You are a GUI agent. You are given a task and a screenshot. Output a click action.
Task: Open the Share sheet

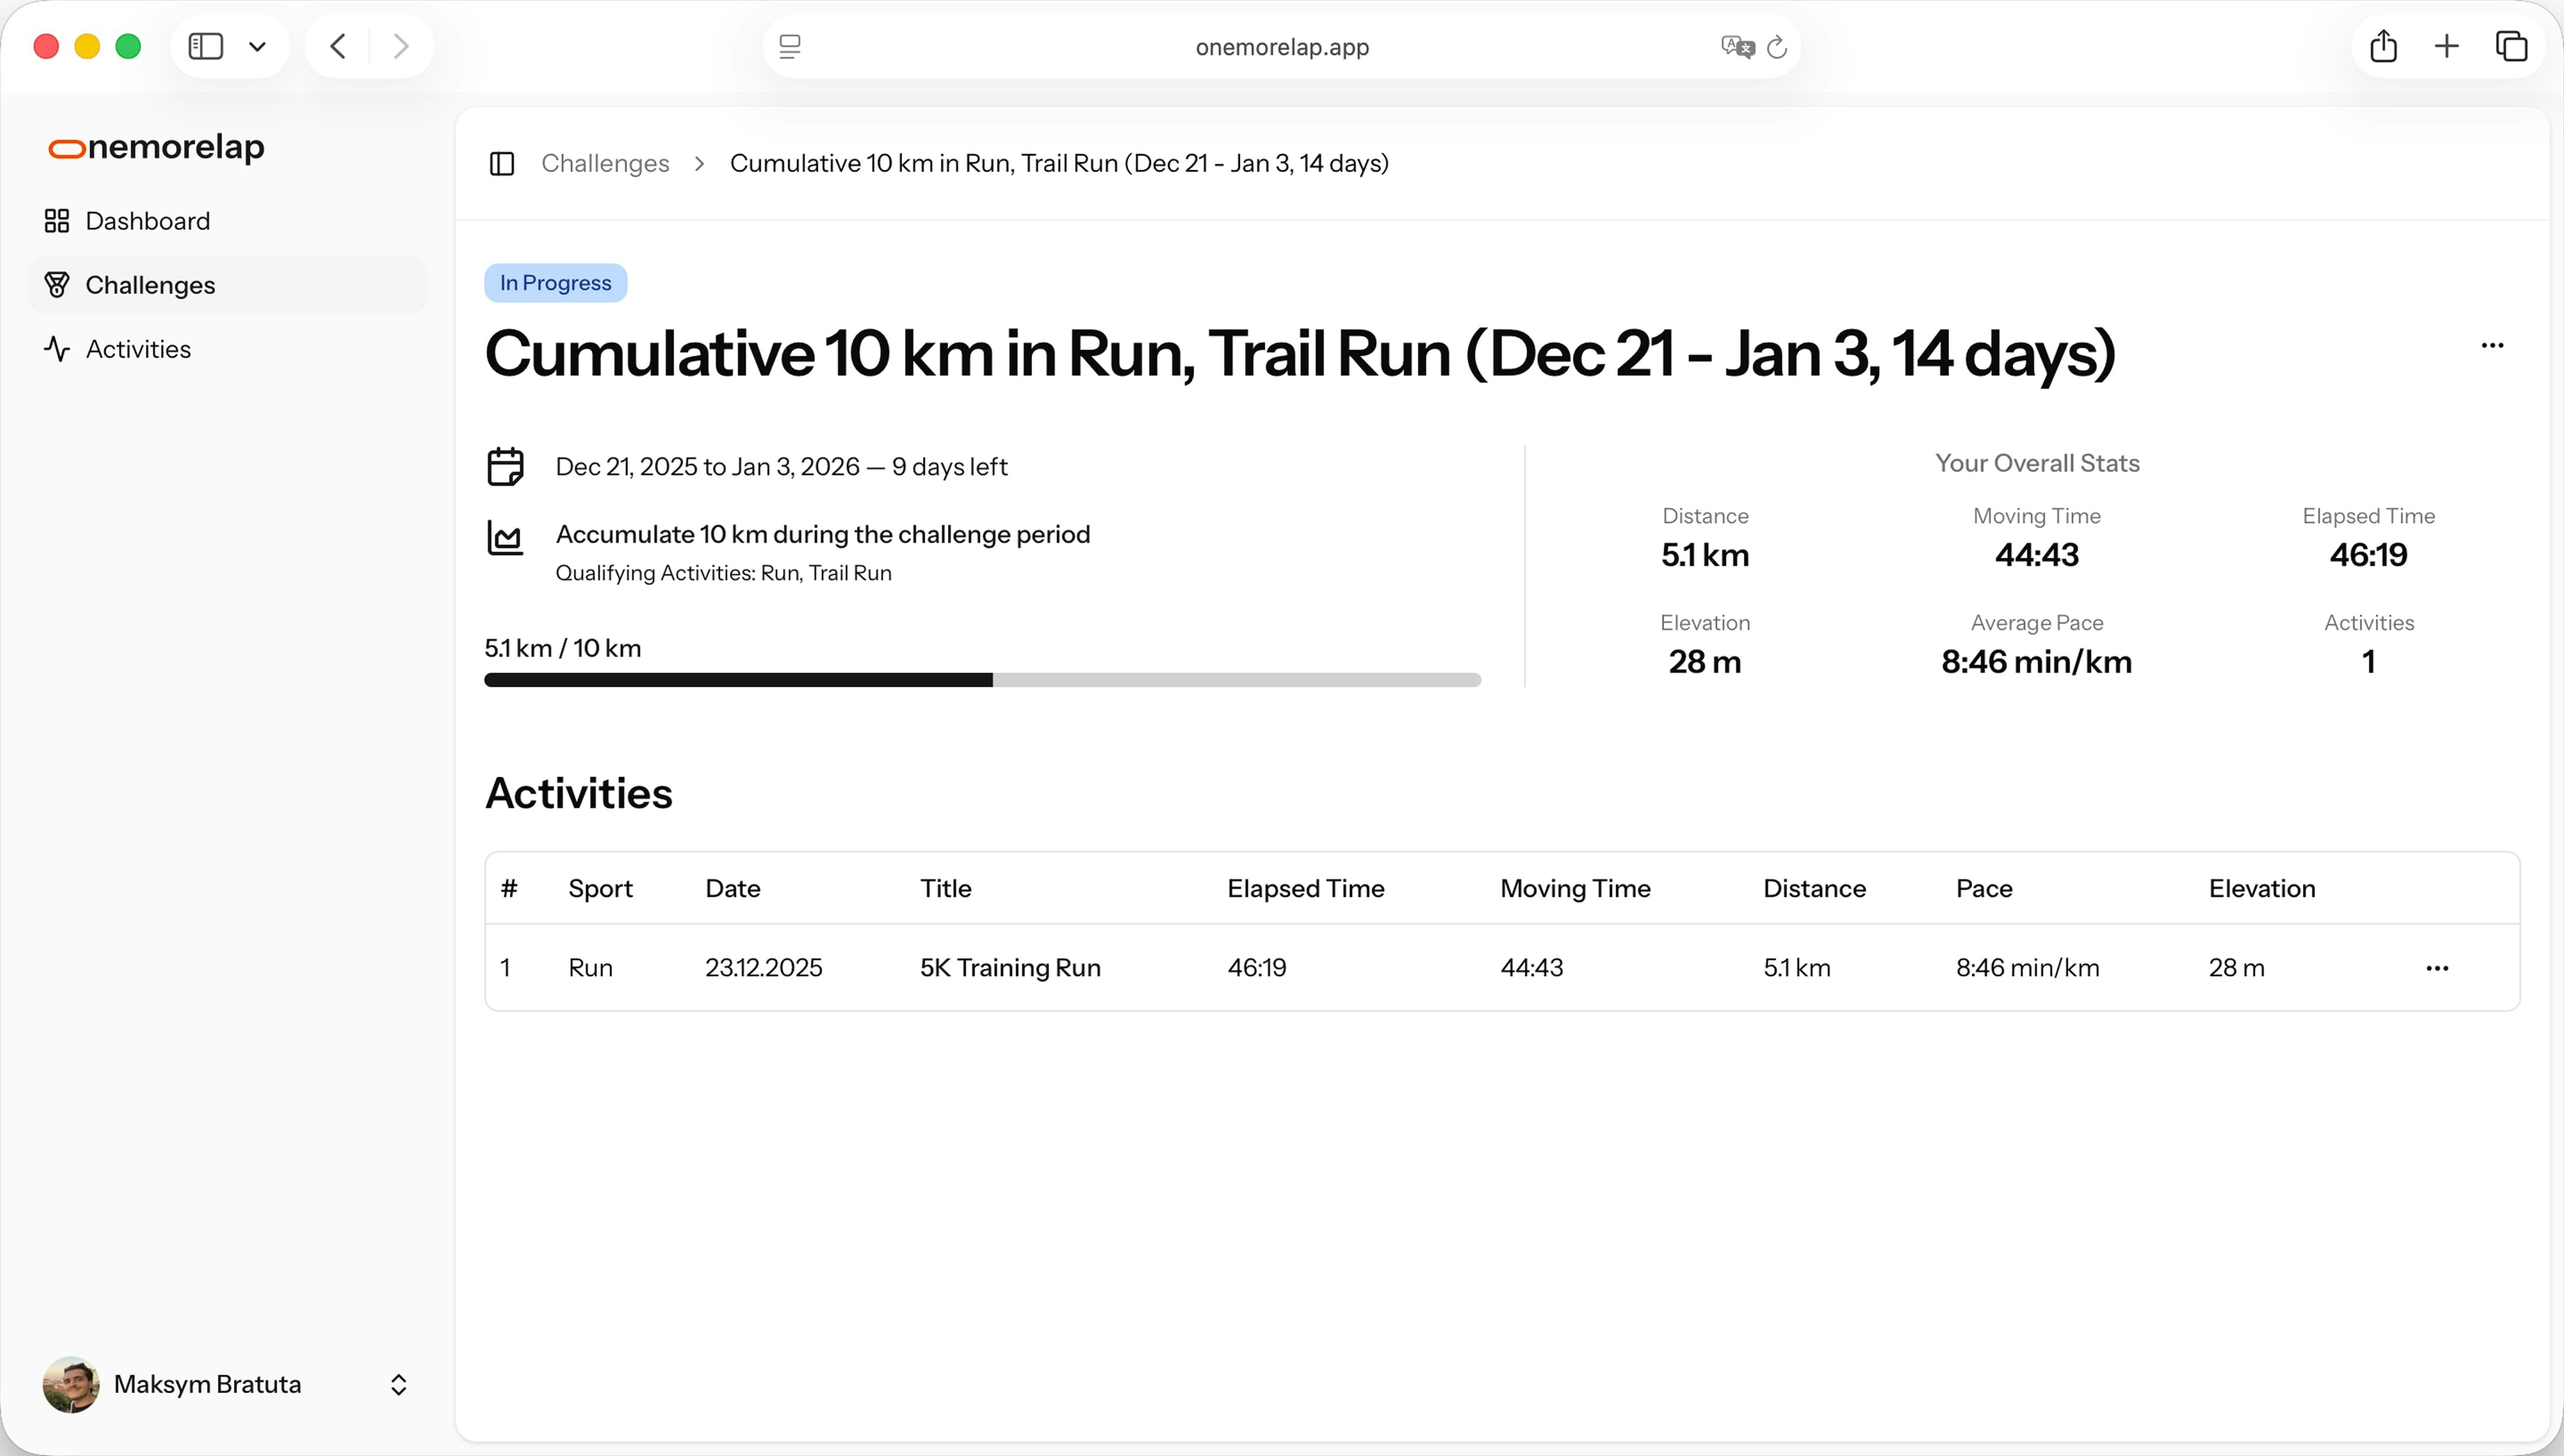point(2384,46)
